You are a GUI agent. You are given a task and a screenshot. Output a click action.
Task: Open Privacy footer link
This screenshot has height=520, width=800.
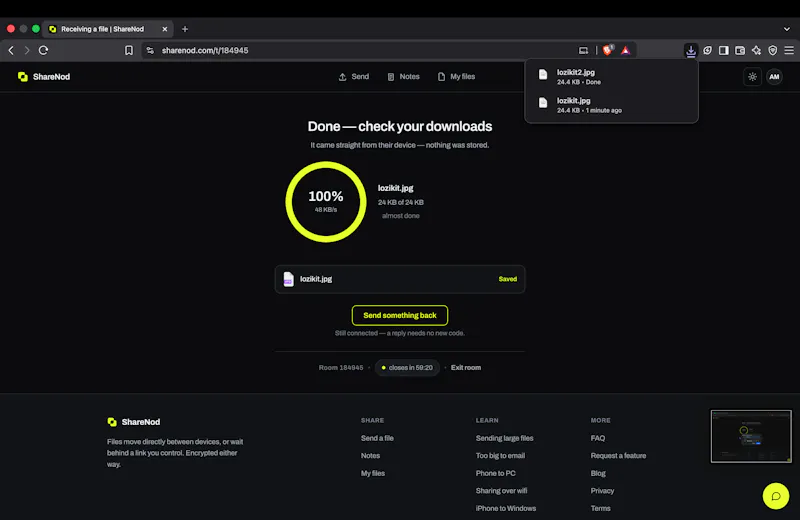coord(602,490)
